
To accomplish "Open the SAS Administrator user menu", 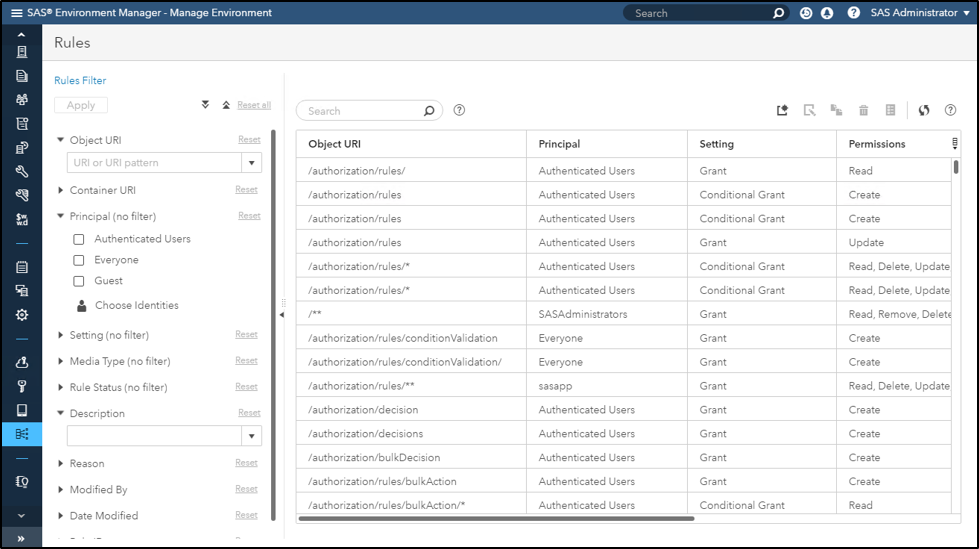I will (x=914, y=13).
